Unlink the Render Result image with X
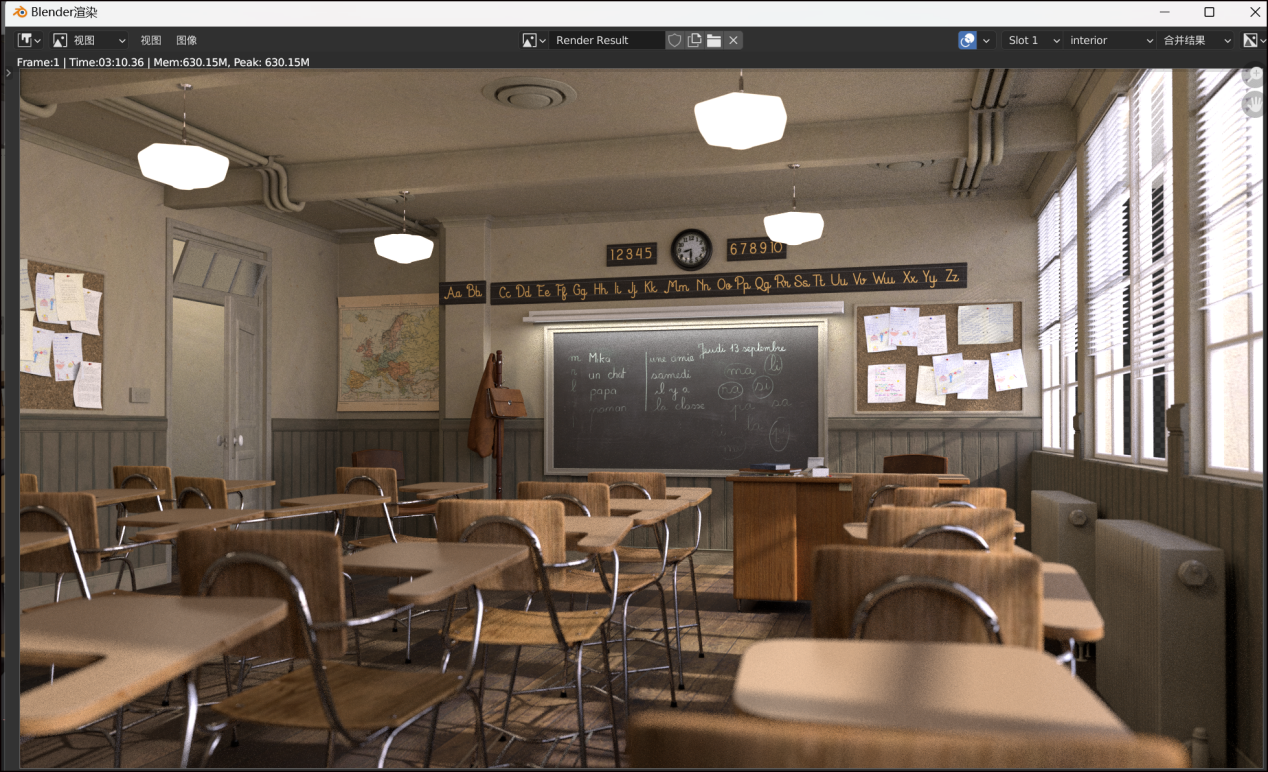The width and height of the screenshot is (1268, 772). pyautogui.click(x=733, y=40)
